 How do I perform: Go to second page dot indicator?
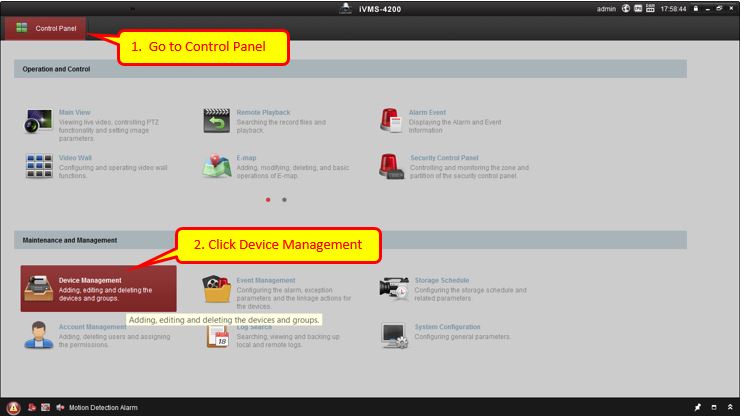coord(284,199)
